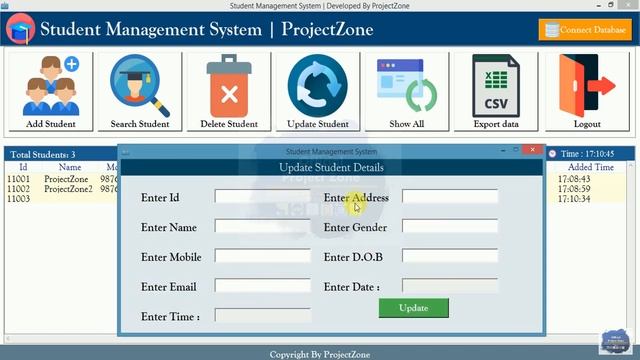Image resolution: width=640 pixels, height=360 pixels.
Task: Click added time 17:08:43 cell
Action: click(574, 179)
